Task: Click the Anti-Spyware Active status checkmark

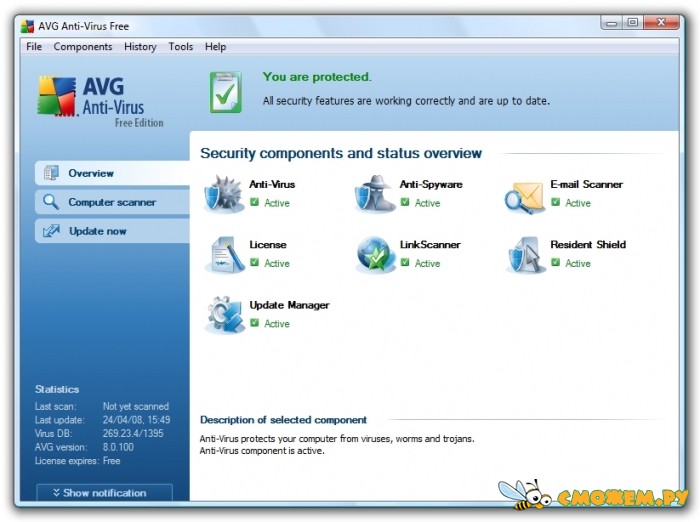Action: click(x=405, y=202)
